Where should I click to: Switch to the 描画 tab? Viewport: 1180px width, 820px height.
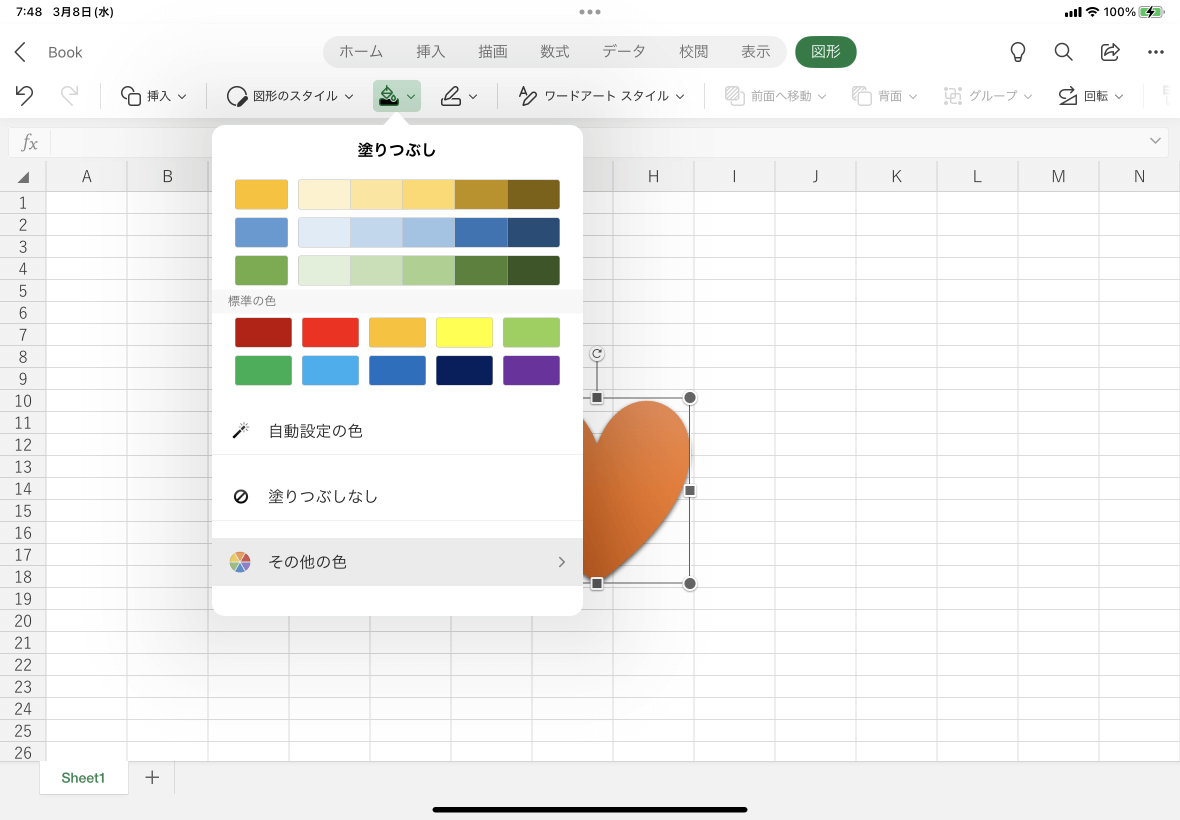(493, 52)
